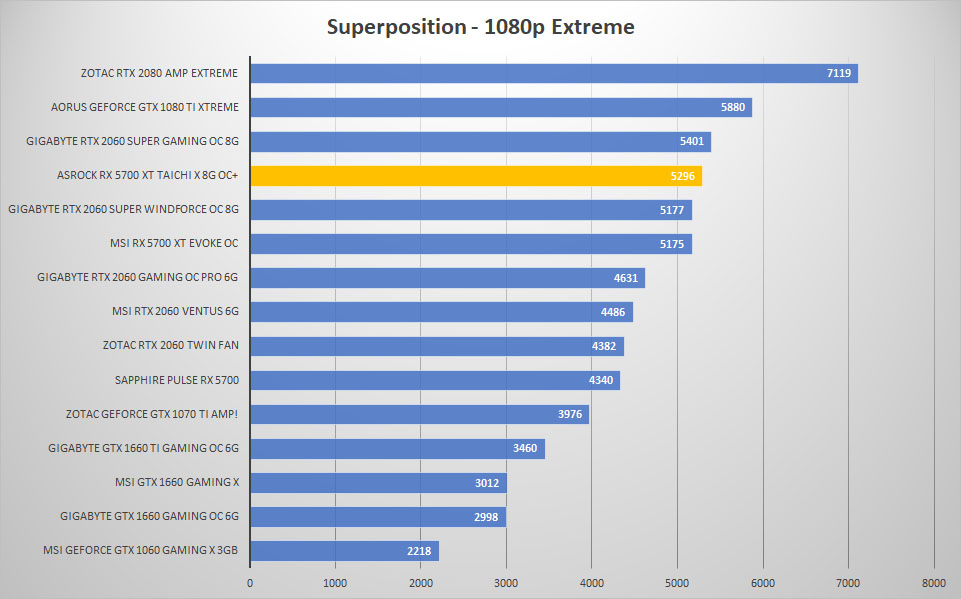Image resolution: width=961 pixels, height=599 pixels.
Task: Click the chart title Superposition - 1080p Extreme
Action: [x=480, y=27]
